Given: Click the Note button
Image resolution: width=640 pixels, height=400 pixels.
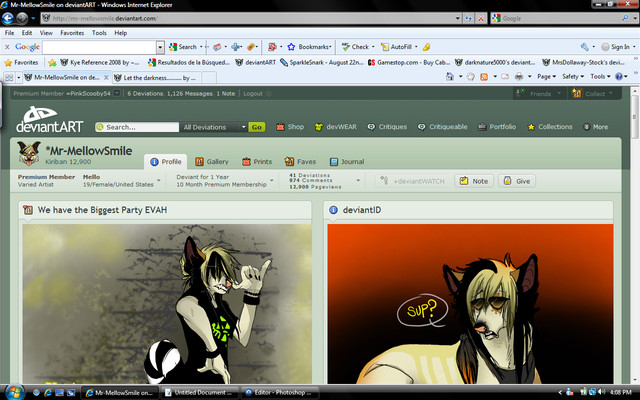Looking at the screenshot, I should coord(474,181).
